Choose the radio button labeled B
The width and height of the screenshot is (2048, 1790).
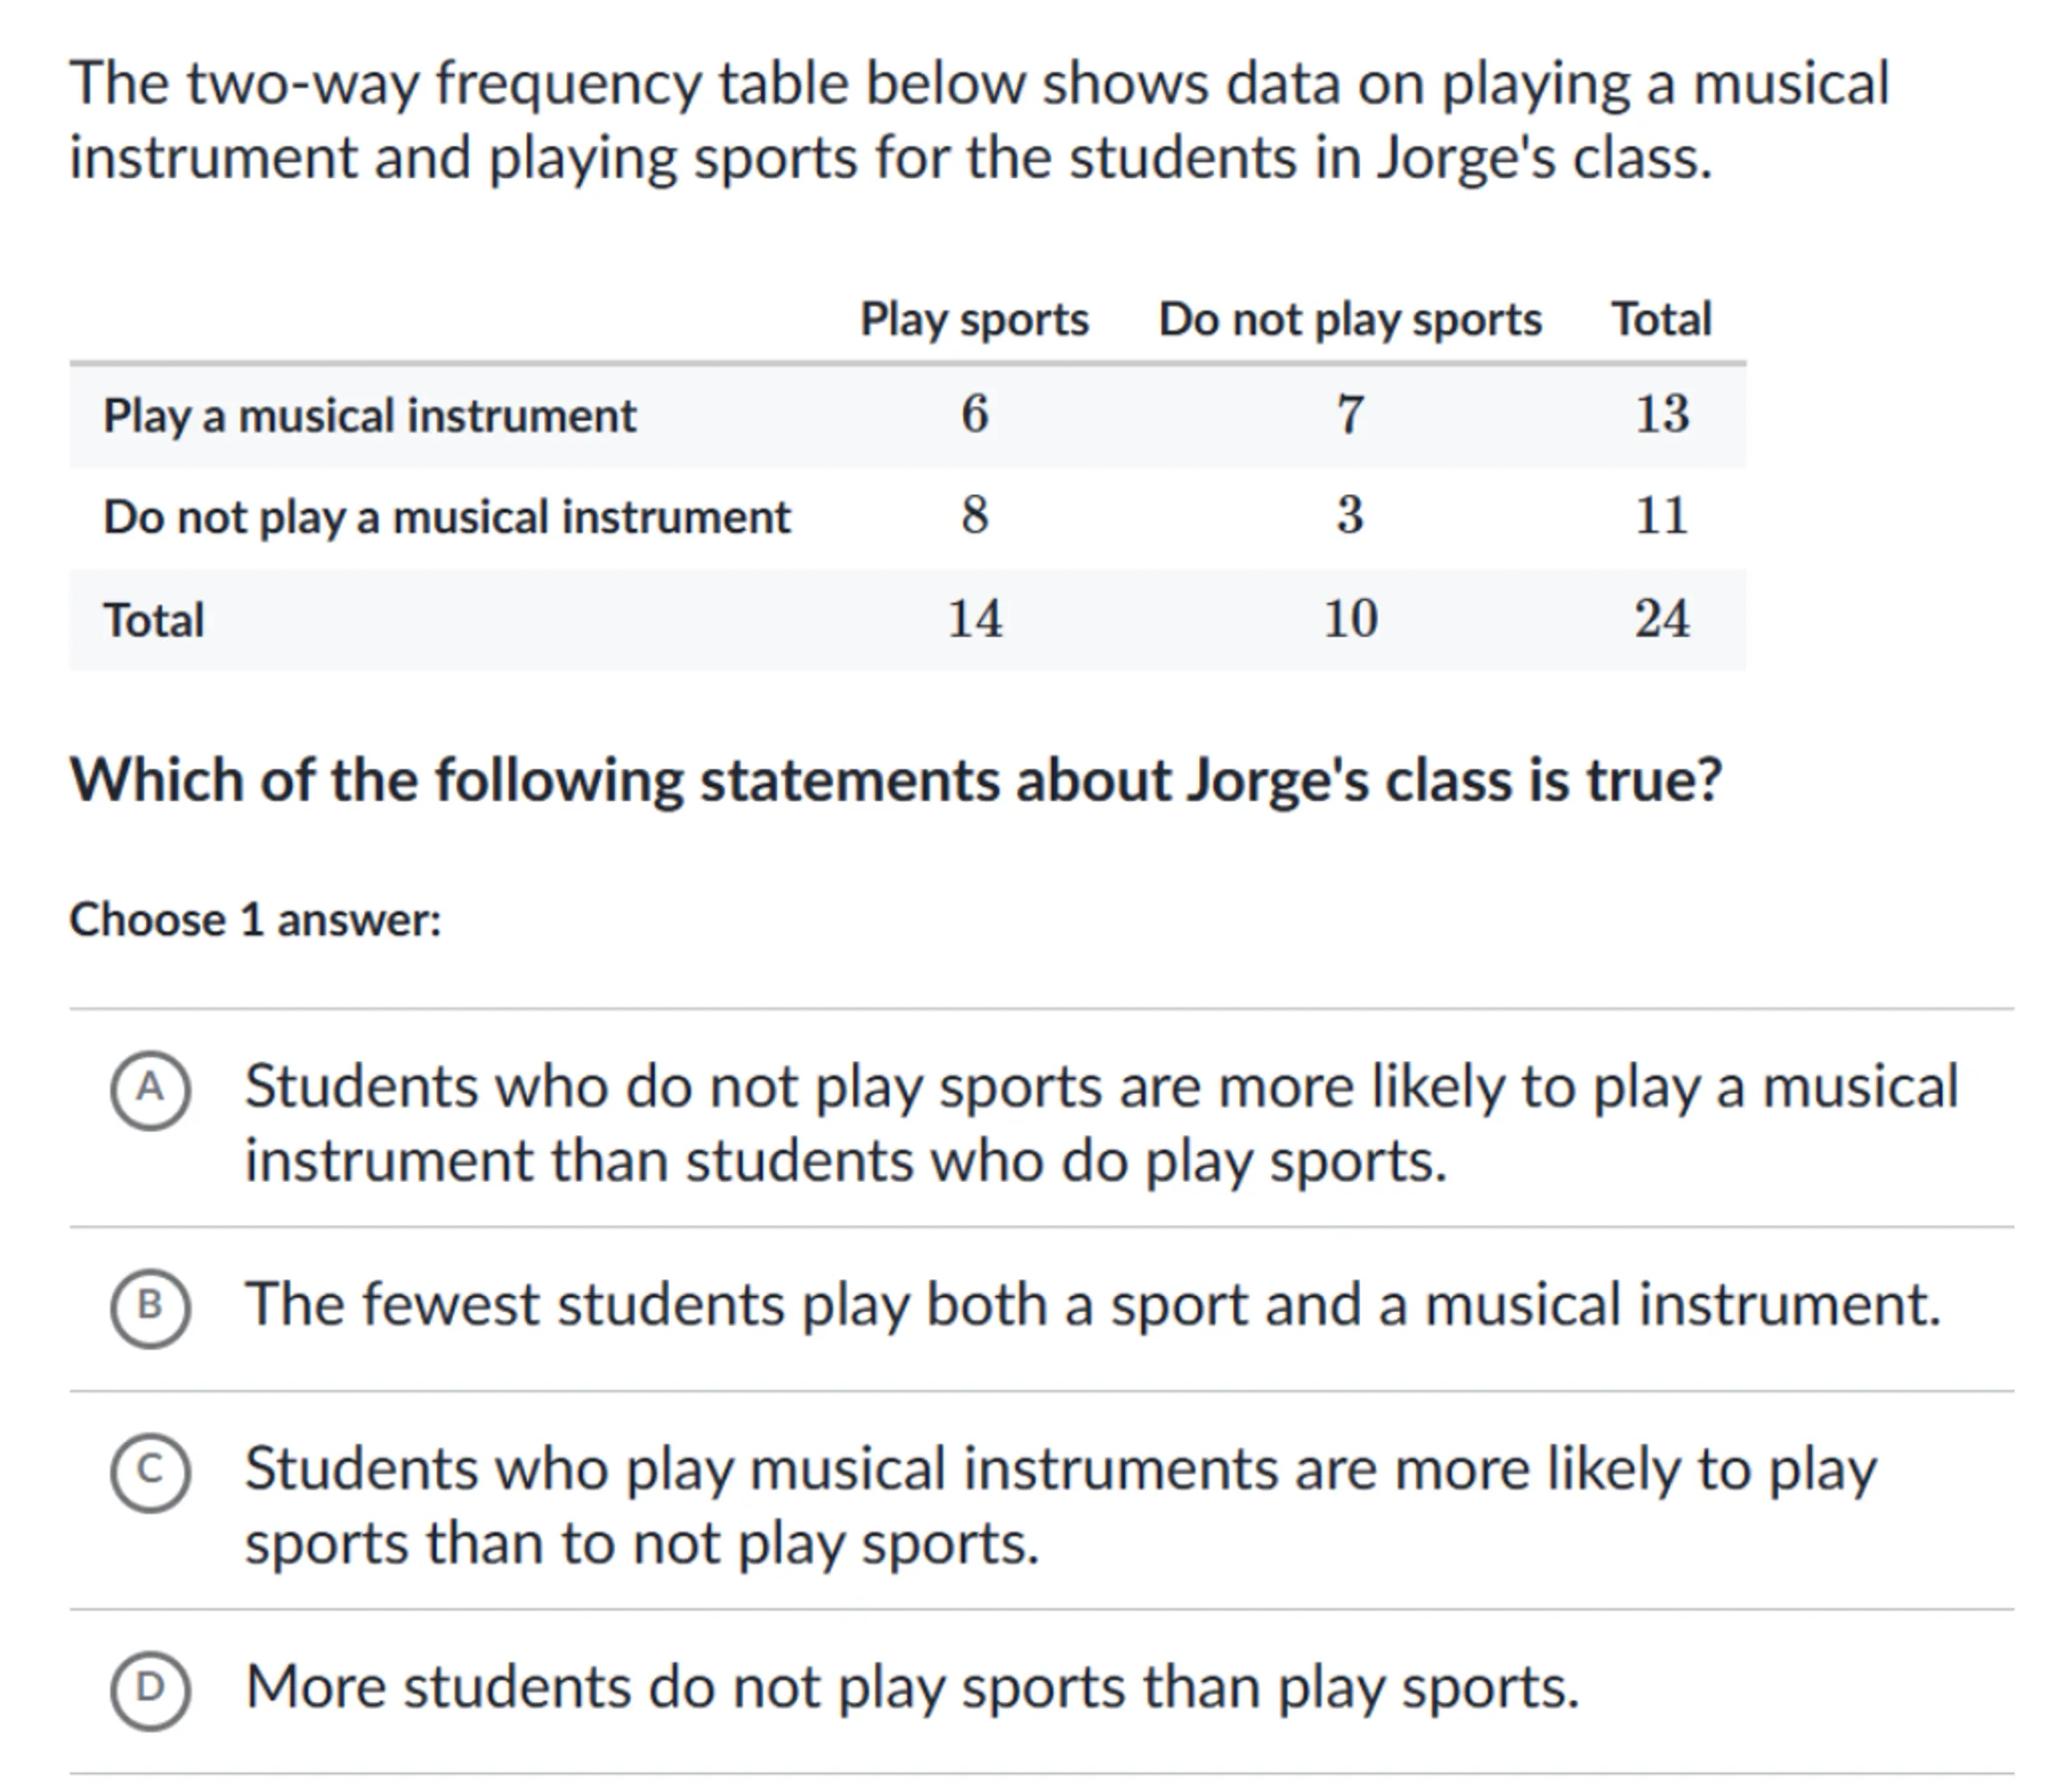150,1308
